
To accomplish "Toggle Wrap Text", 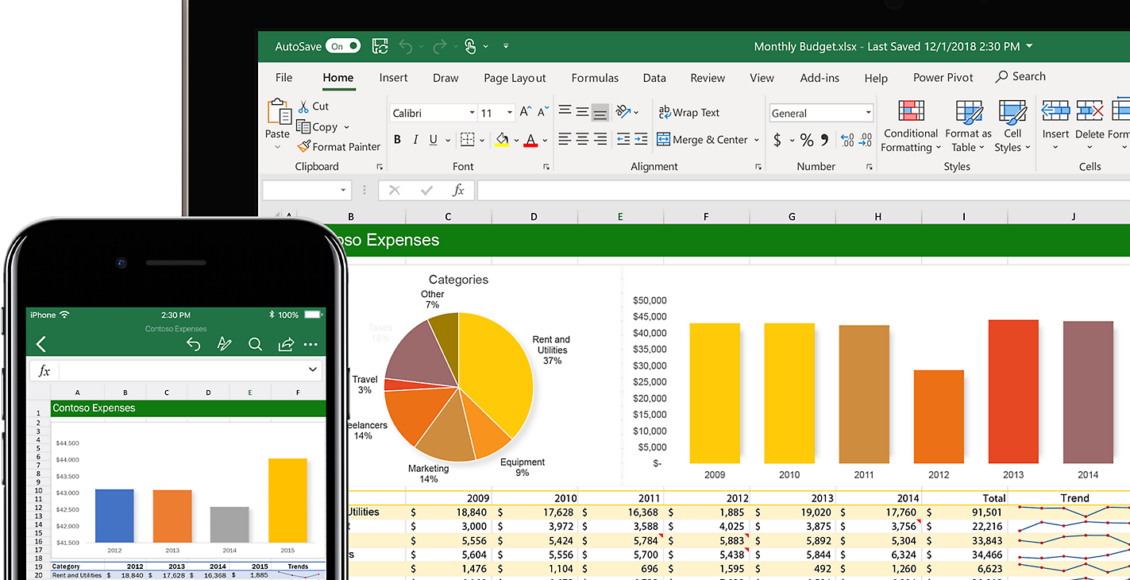I will tap(689, 112).
